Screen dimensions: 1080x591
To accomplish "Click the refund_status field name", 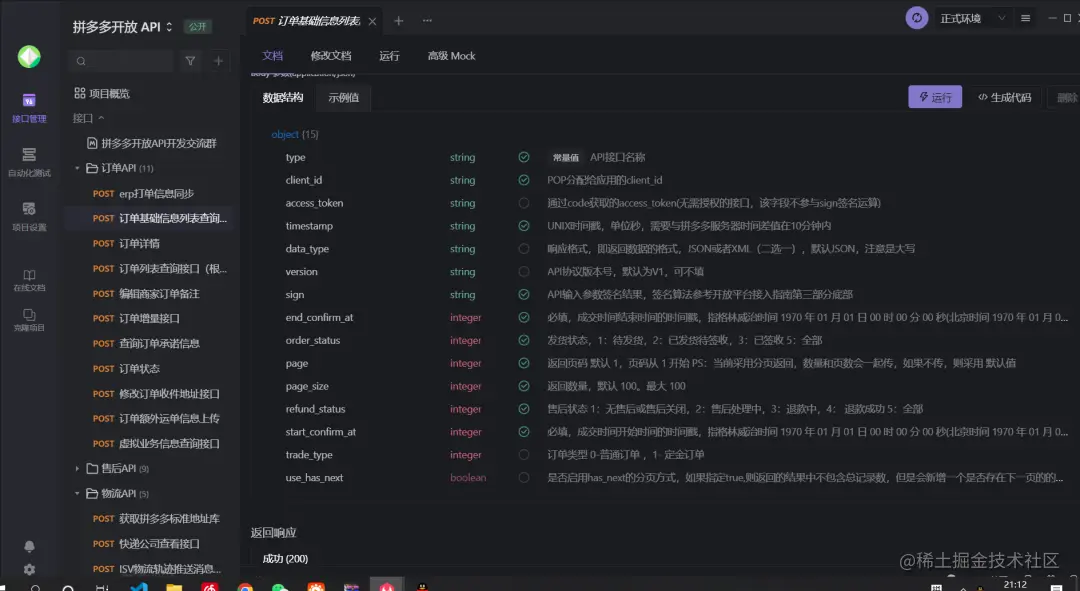I will pyautogui.click(x=315, y=408).
